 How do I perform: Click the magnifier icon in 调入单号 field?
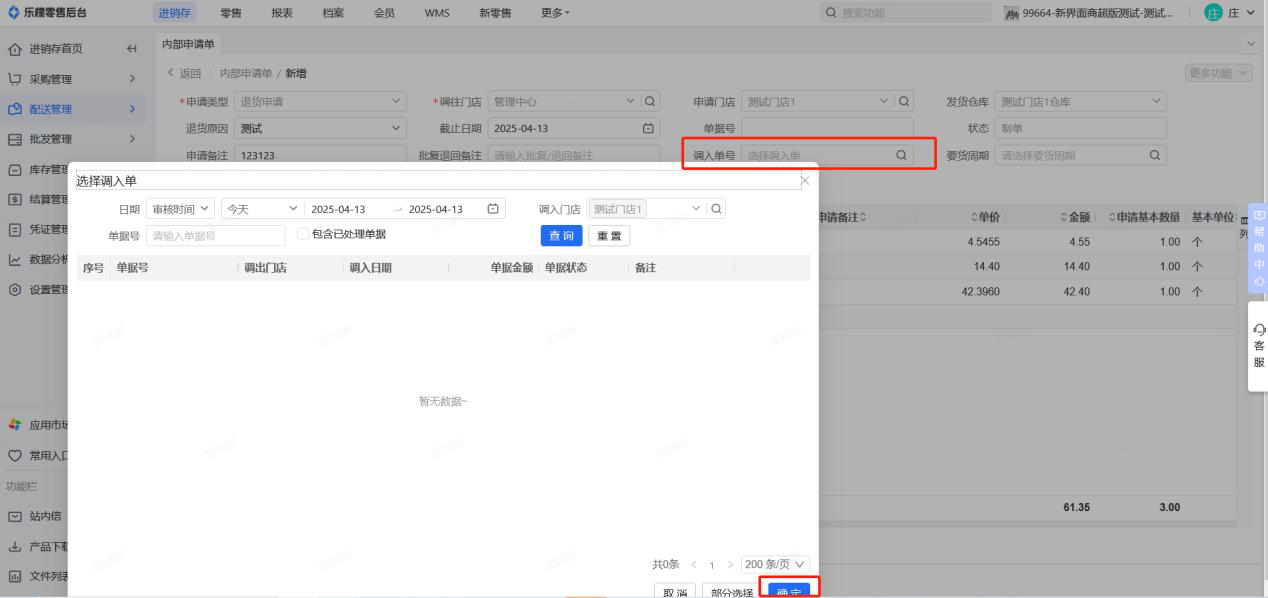900,155
